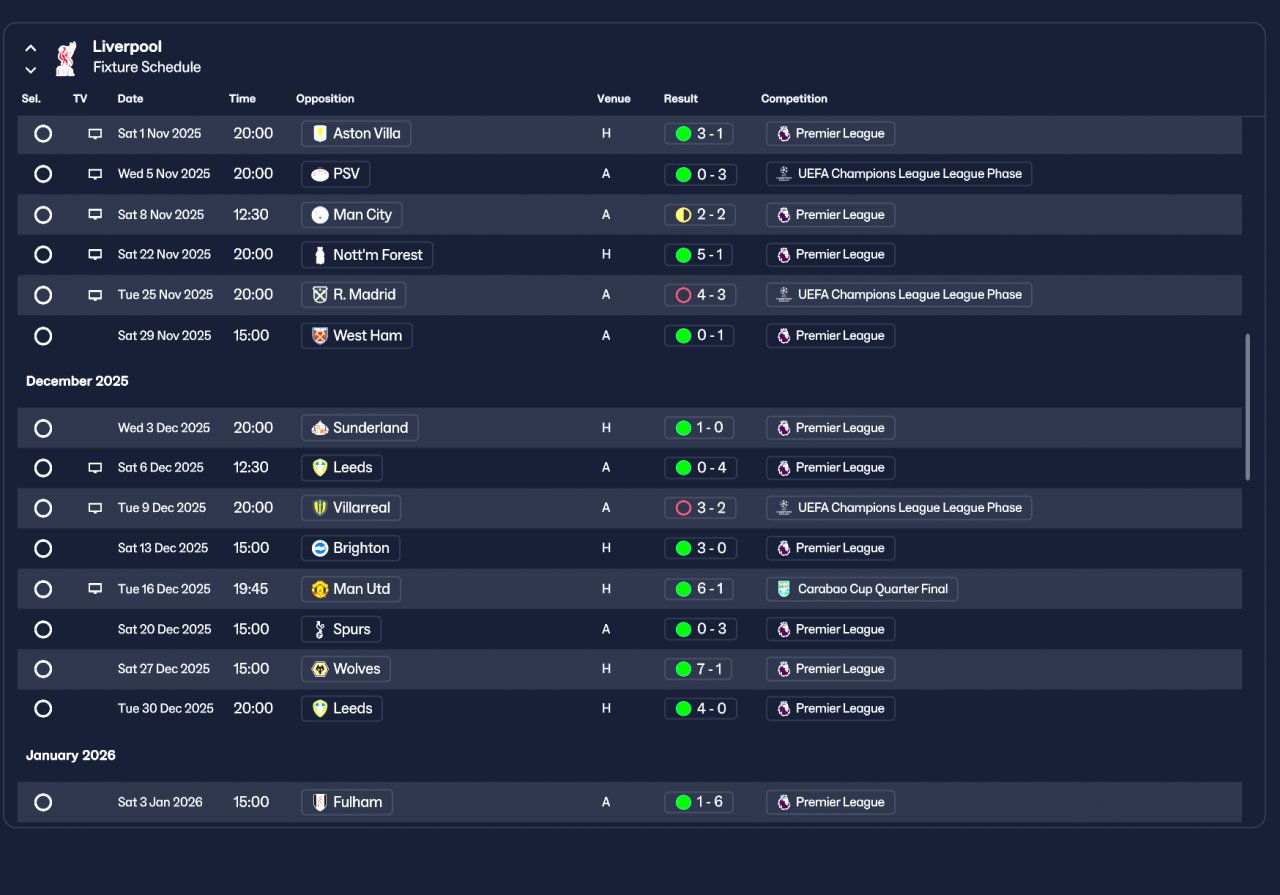Image resolution: width=1280 pixels, height=895 pixels.
Task: Select the radio button for Fulham fixture
Action: click(x=43, y=802)
